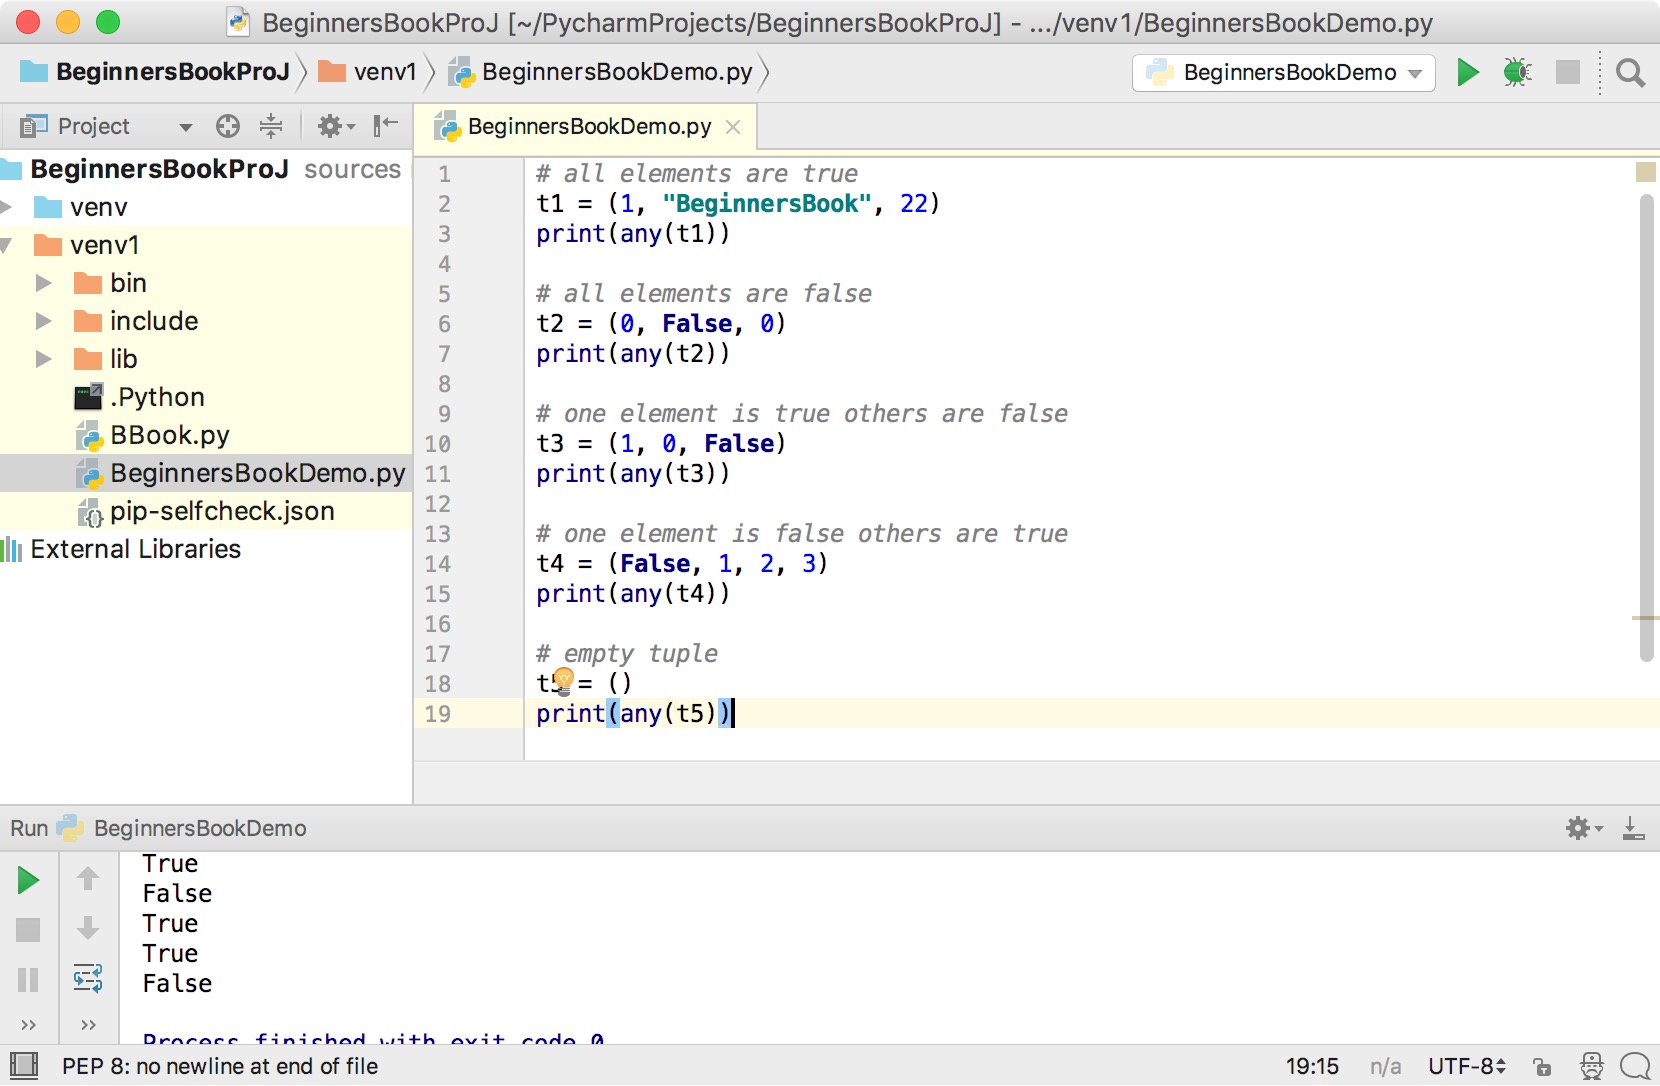The image size is (1660, 1086).
Task: Rerun the program in the Run panel
Action: (27, 880)
